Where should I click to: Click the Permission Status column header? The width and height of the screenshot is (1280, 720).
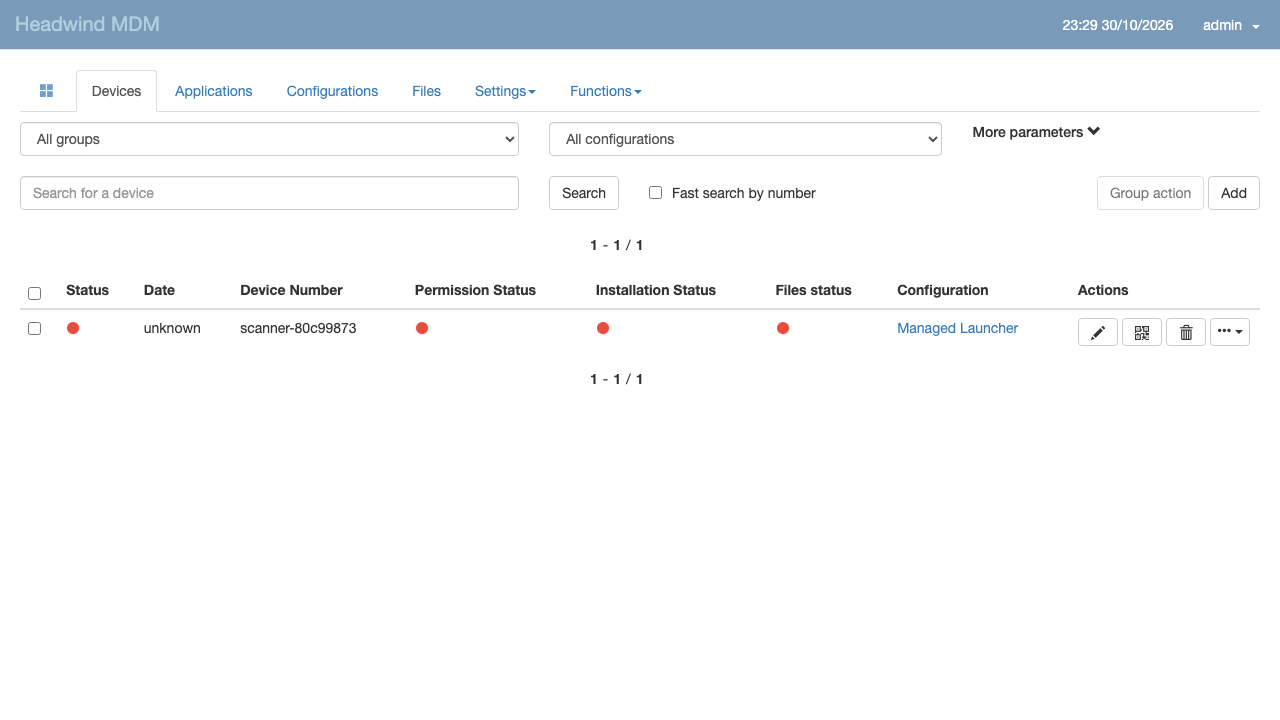(x=475, y=290)
